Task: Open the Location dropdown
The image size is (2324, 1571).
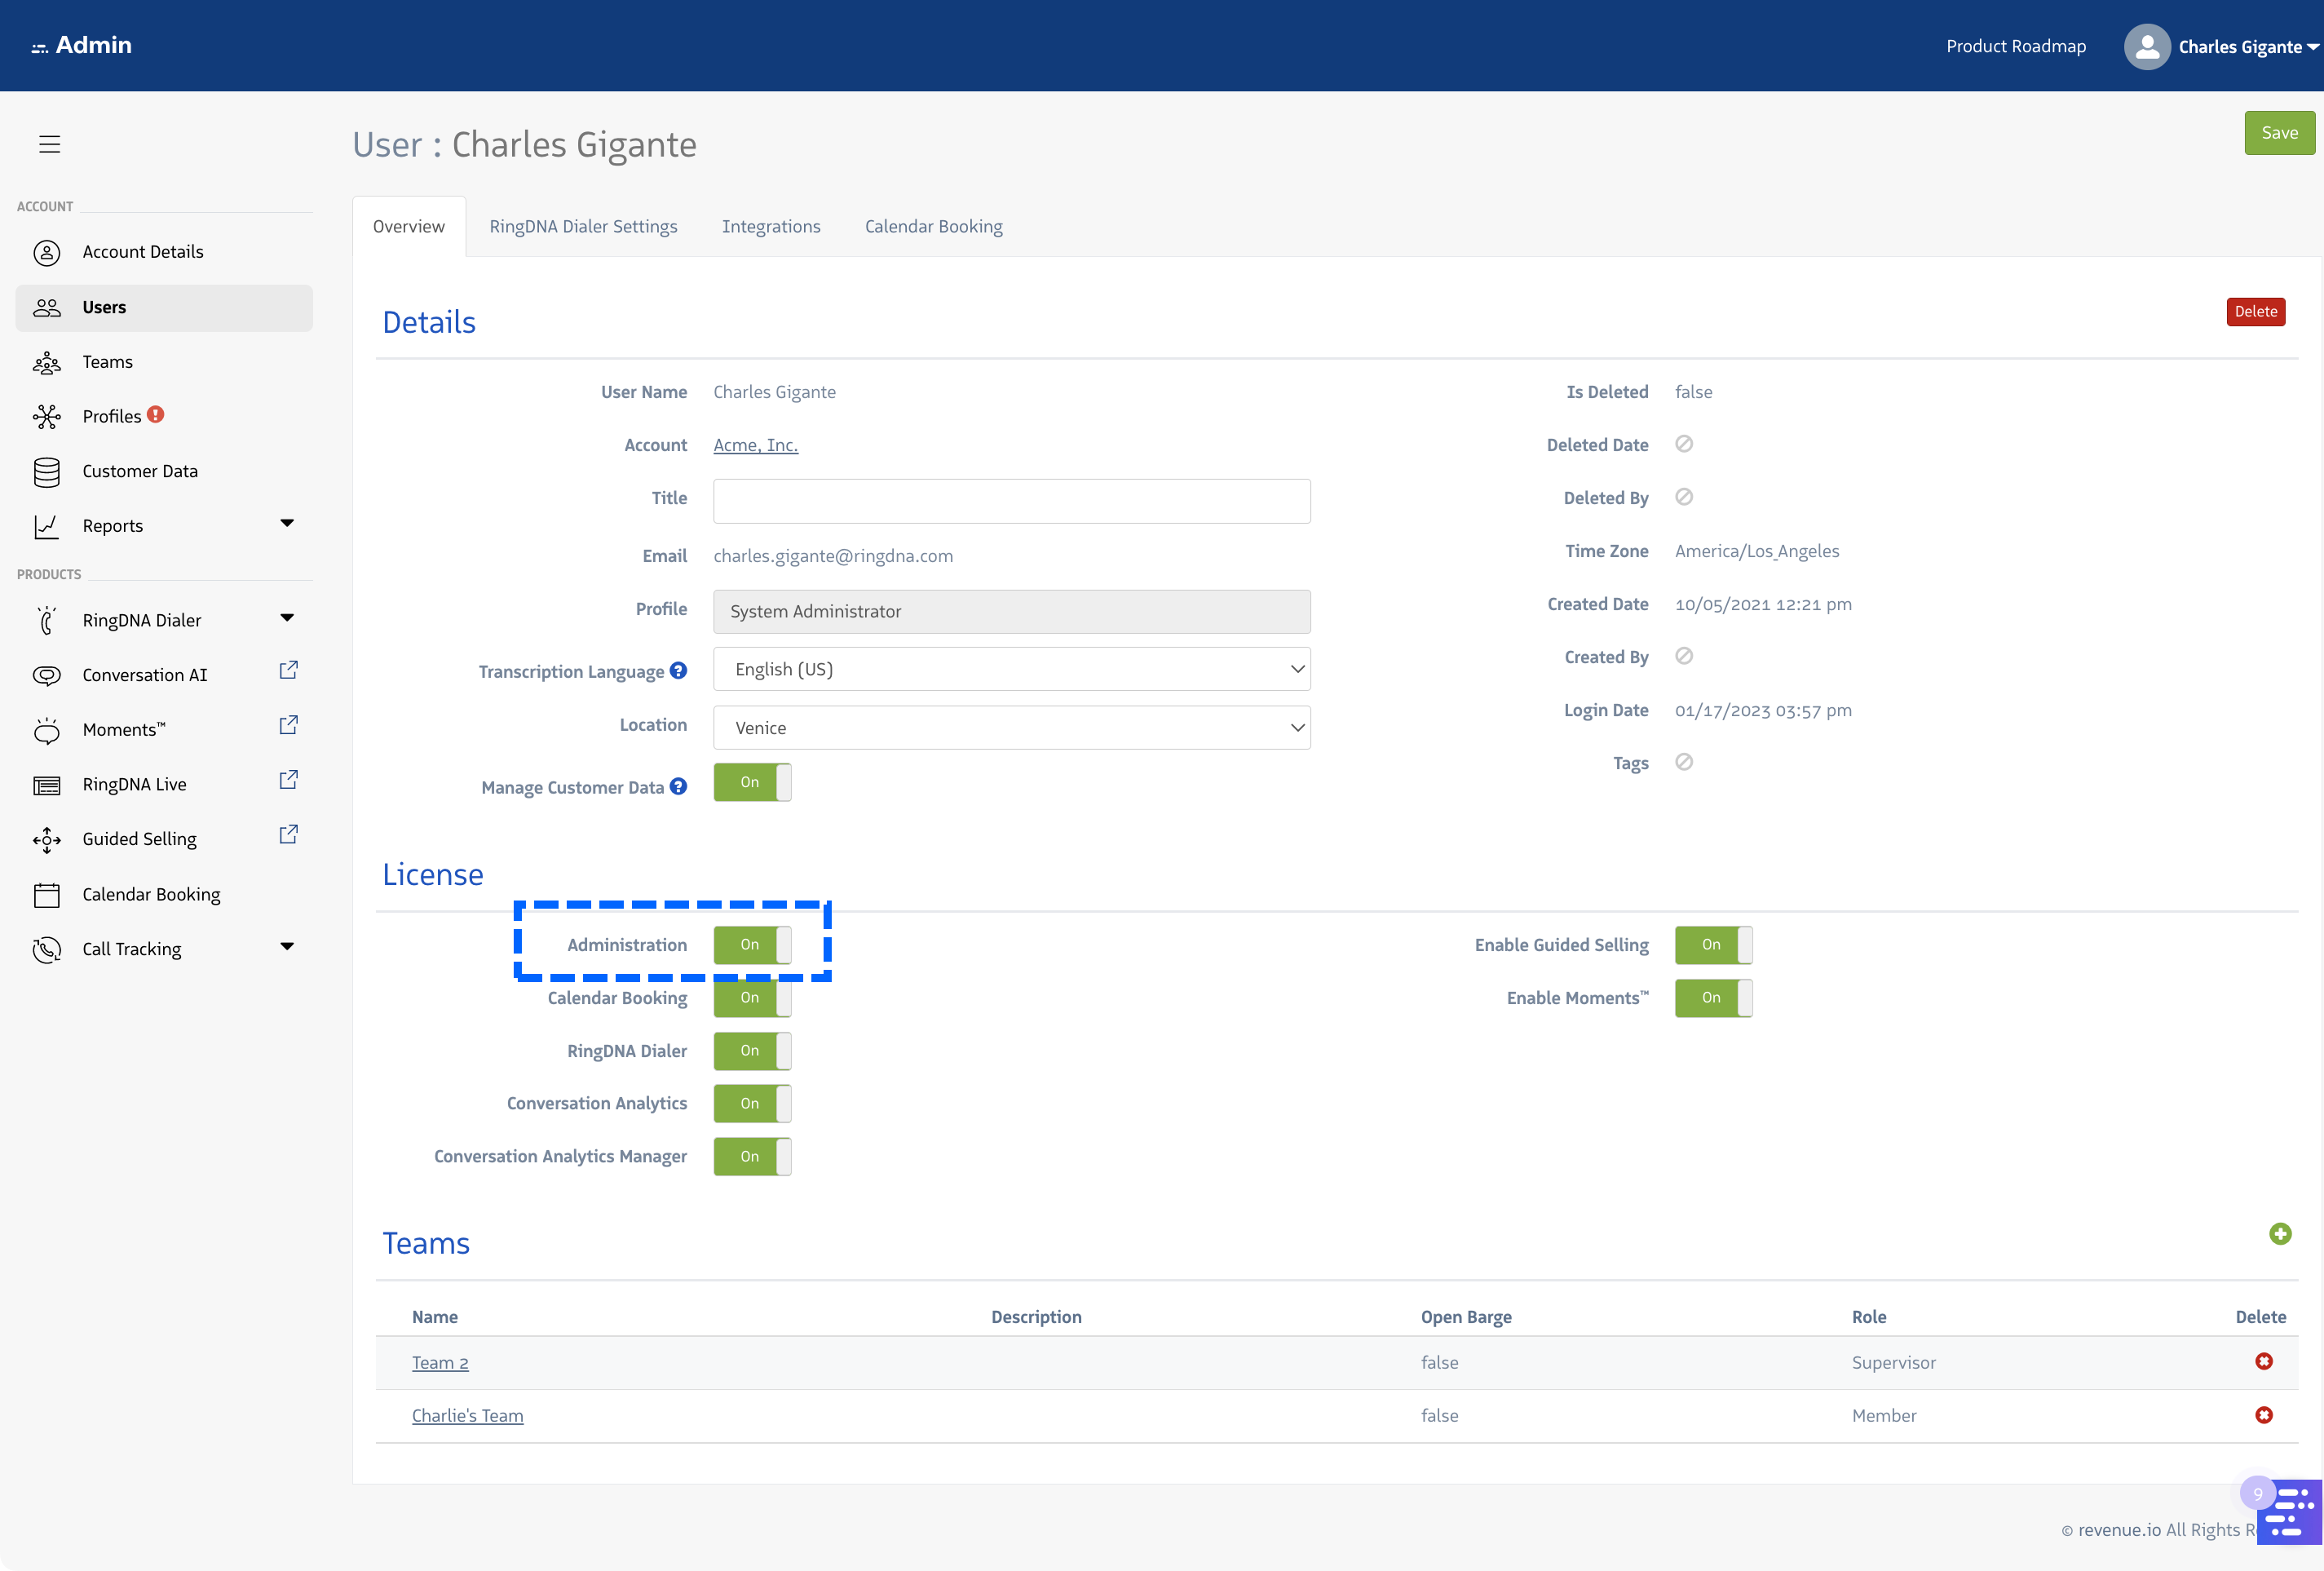Action: click(x=1011, y=727)
